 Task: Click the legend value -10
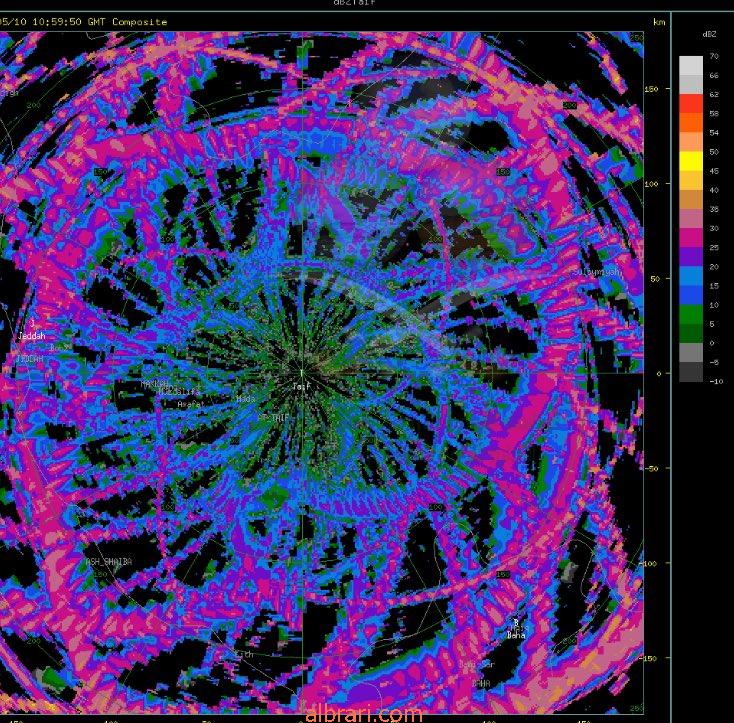(716, 381)
